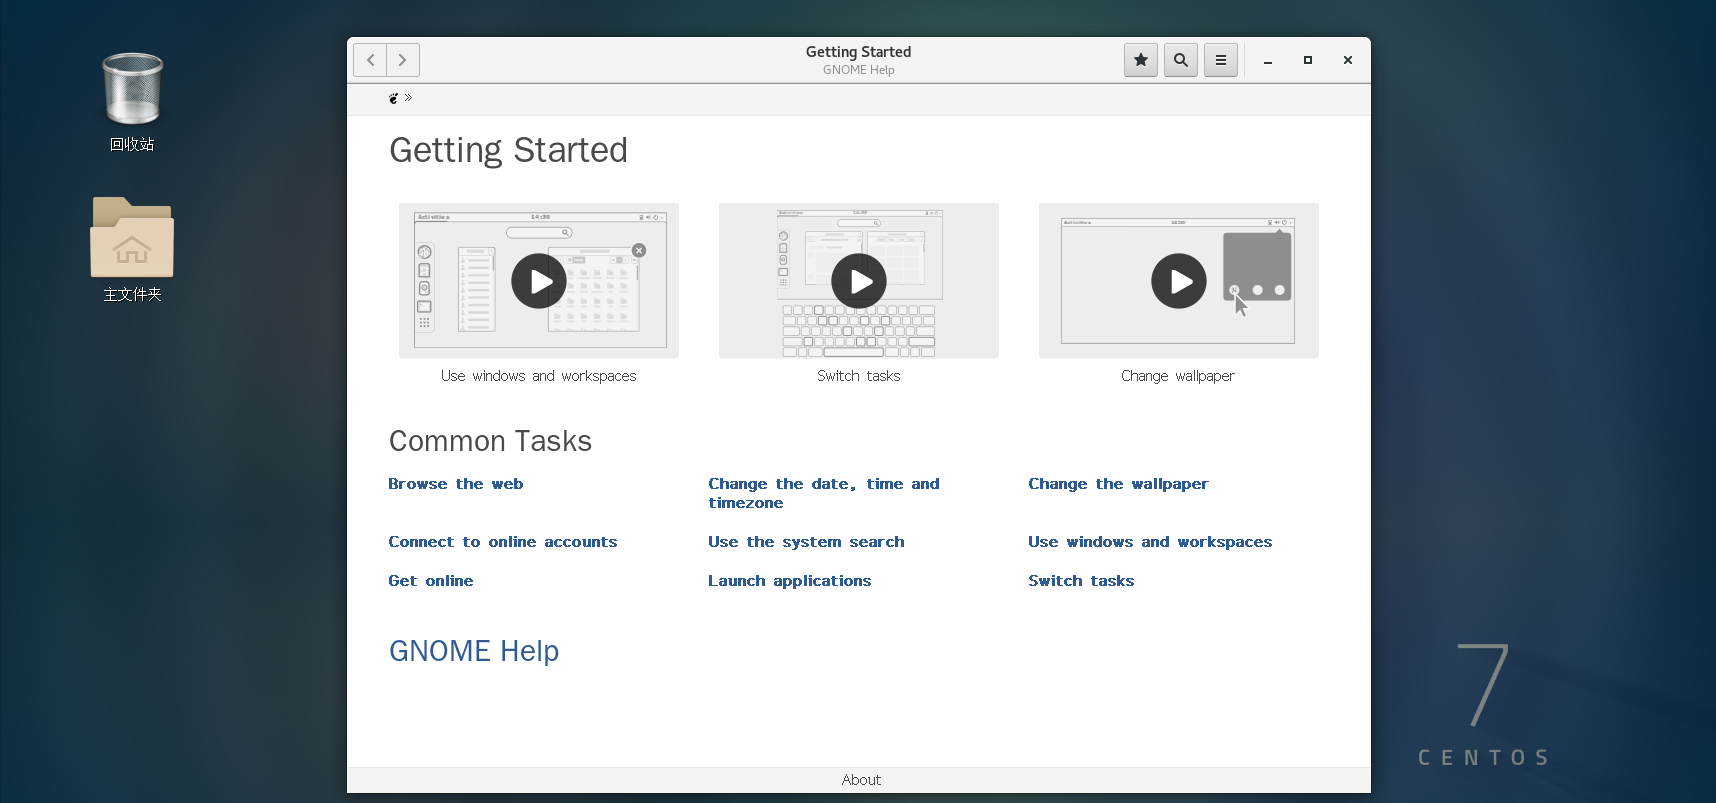Viewport: 1716px width, 803px height.
Task: Follow the Change the wallpaper link
Action: point(1118,484)
